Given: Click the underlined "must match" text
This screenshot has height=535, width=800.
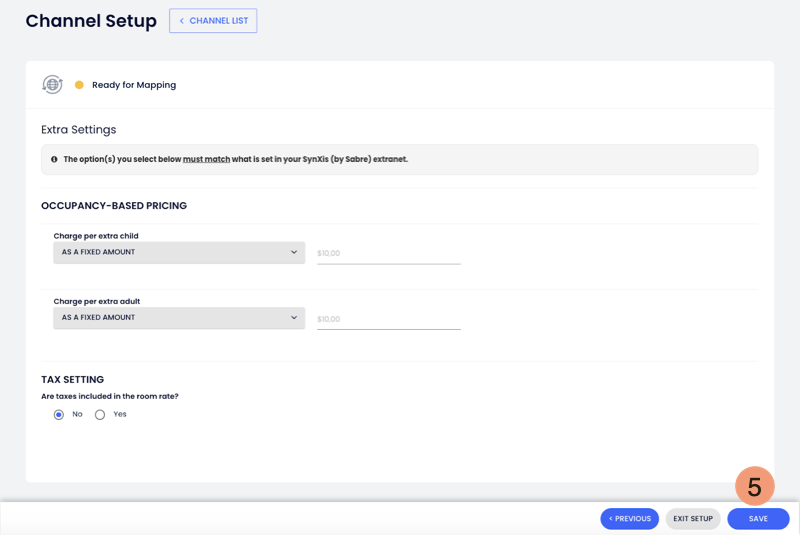Looking at the screenshot, I should (x=206, y=159).
